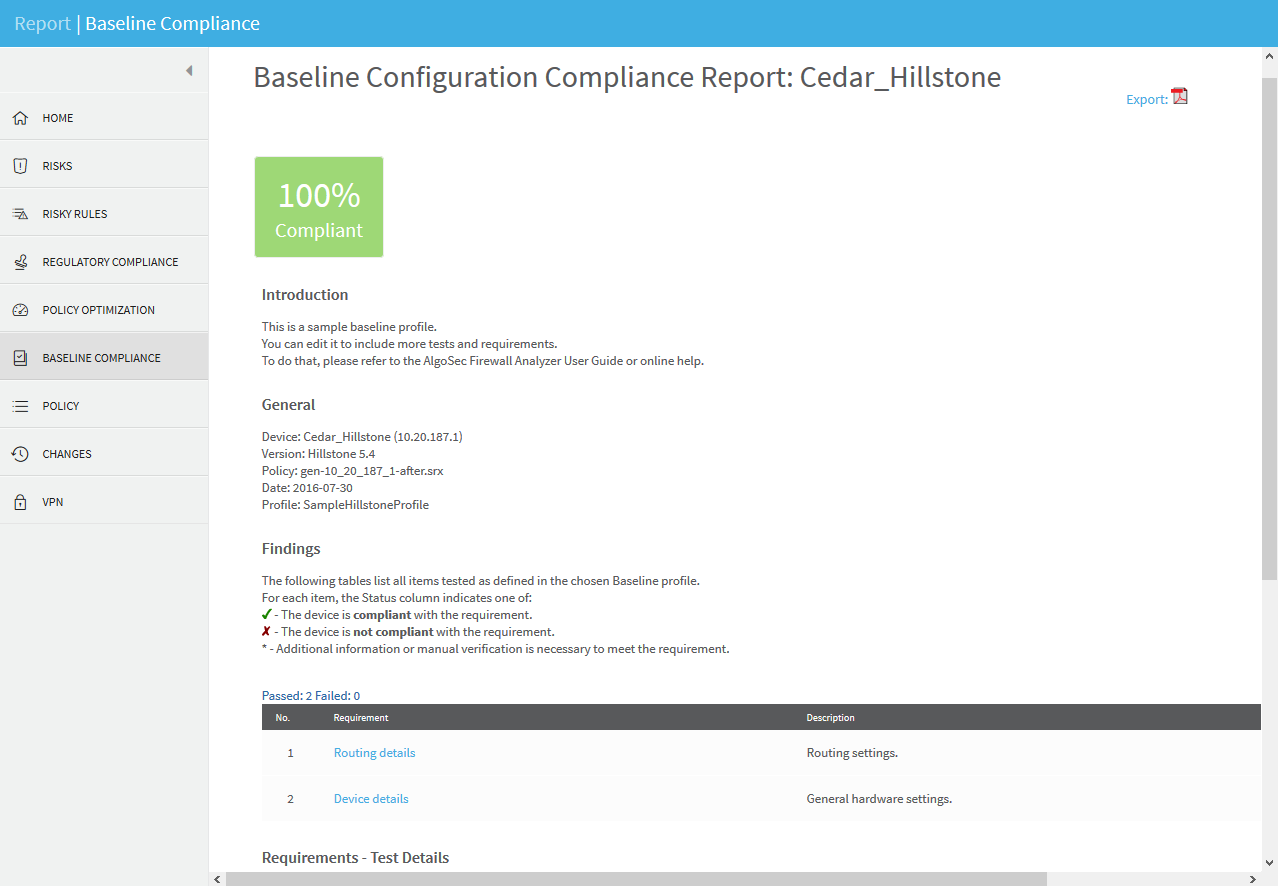Click the scroll right arrow button
Viewport: 1278px width, 886px height.
coord(1254,878)
